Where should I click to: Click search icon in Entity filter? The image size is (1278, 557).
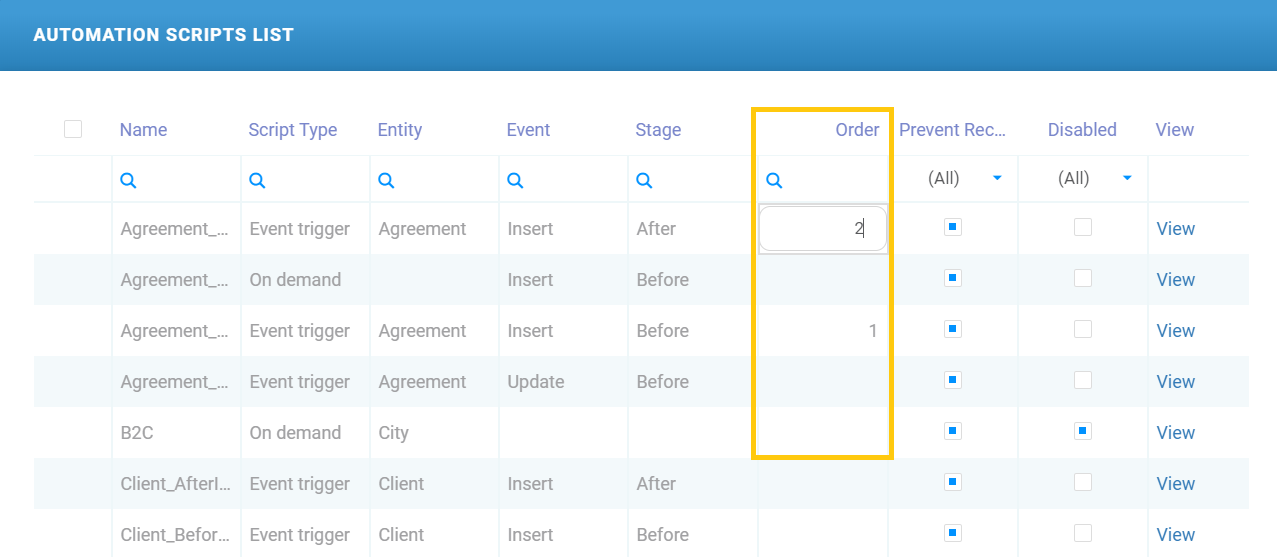[x=386, y=180]
